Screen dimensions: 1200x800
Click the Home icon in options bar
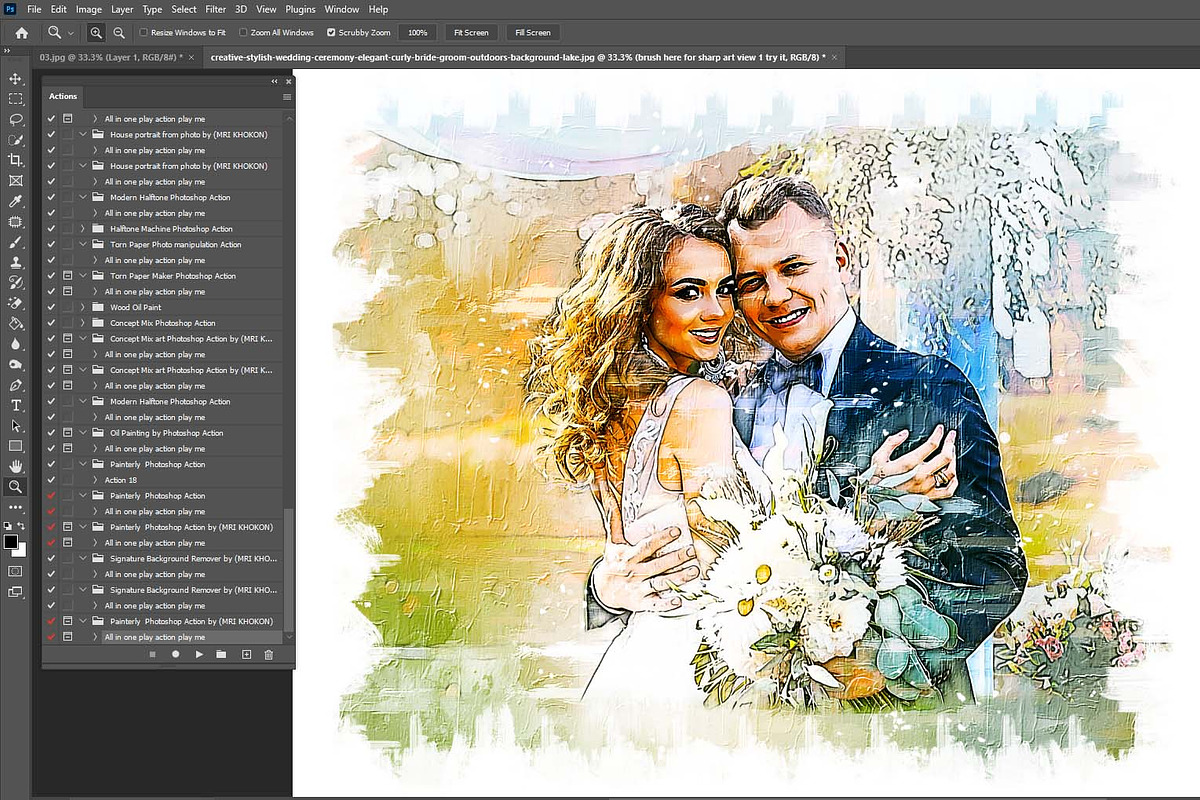coord(21,33)
